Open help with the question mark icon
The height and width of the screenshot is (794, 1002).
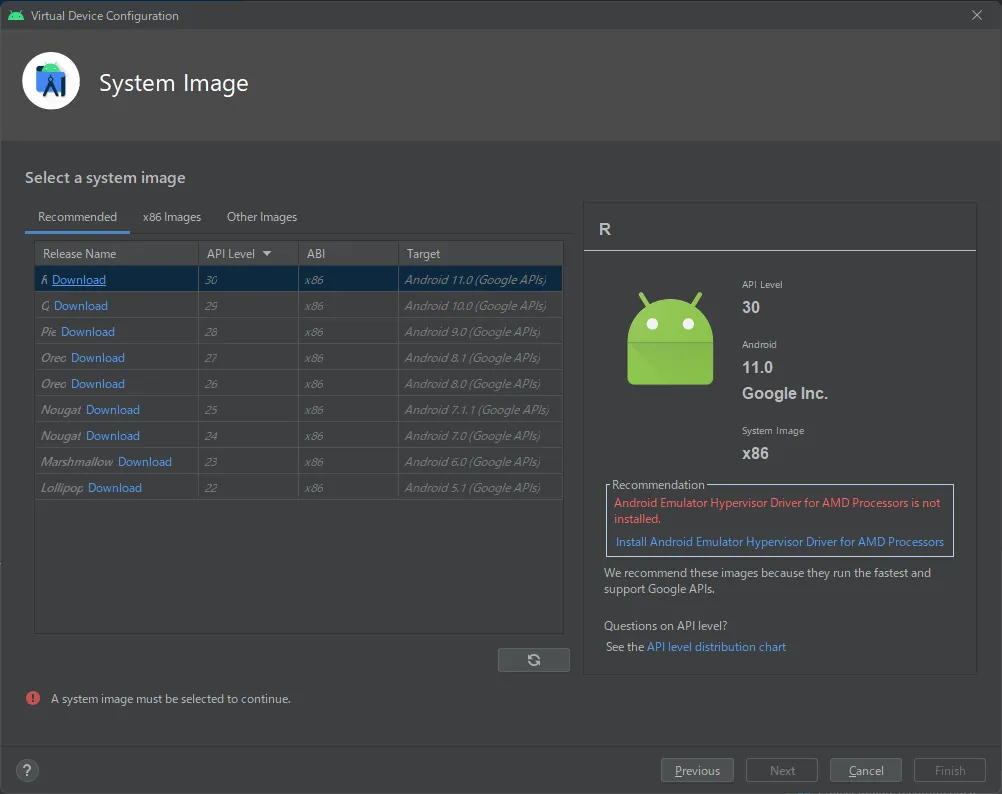[27, 770]
